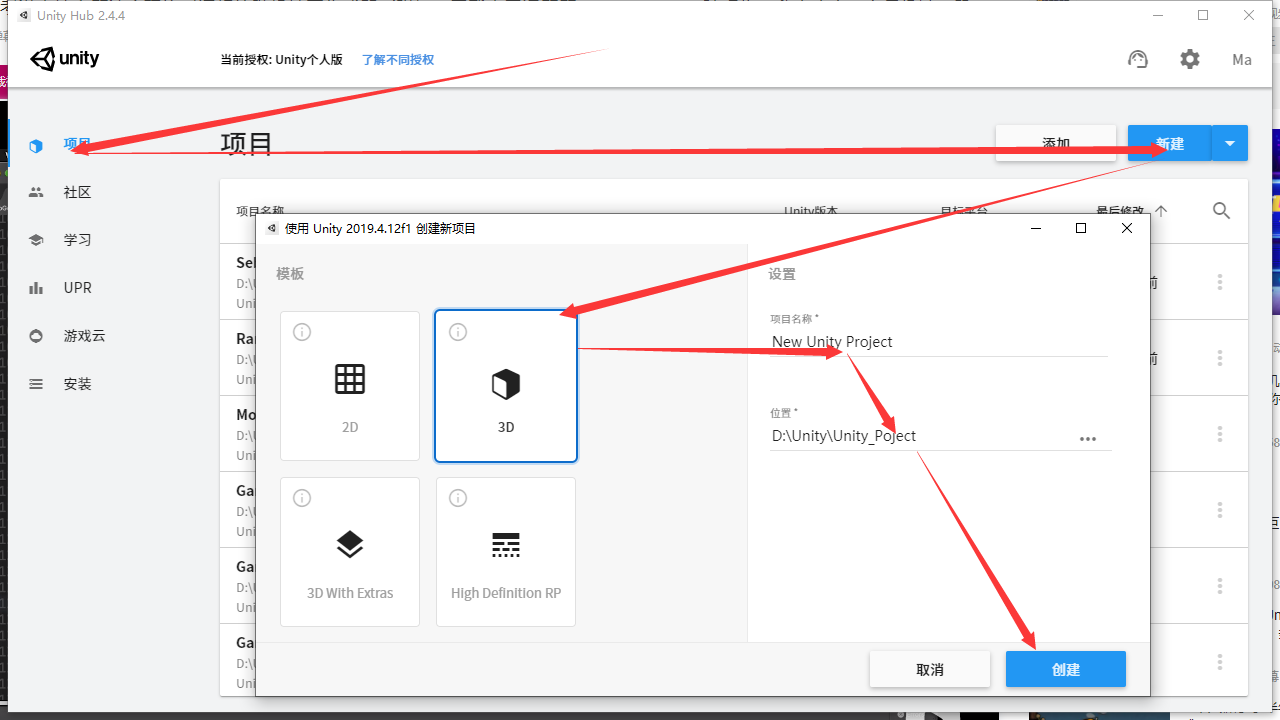The width and height of the screenshot is (1280, 720).
Task: Open the 学习 (Learn) sidebar icon
Action: 36,239
